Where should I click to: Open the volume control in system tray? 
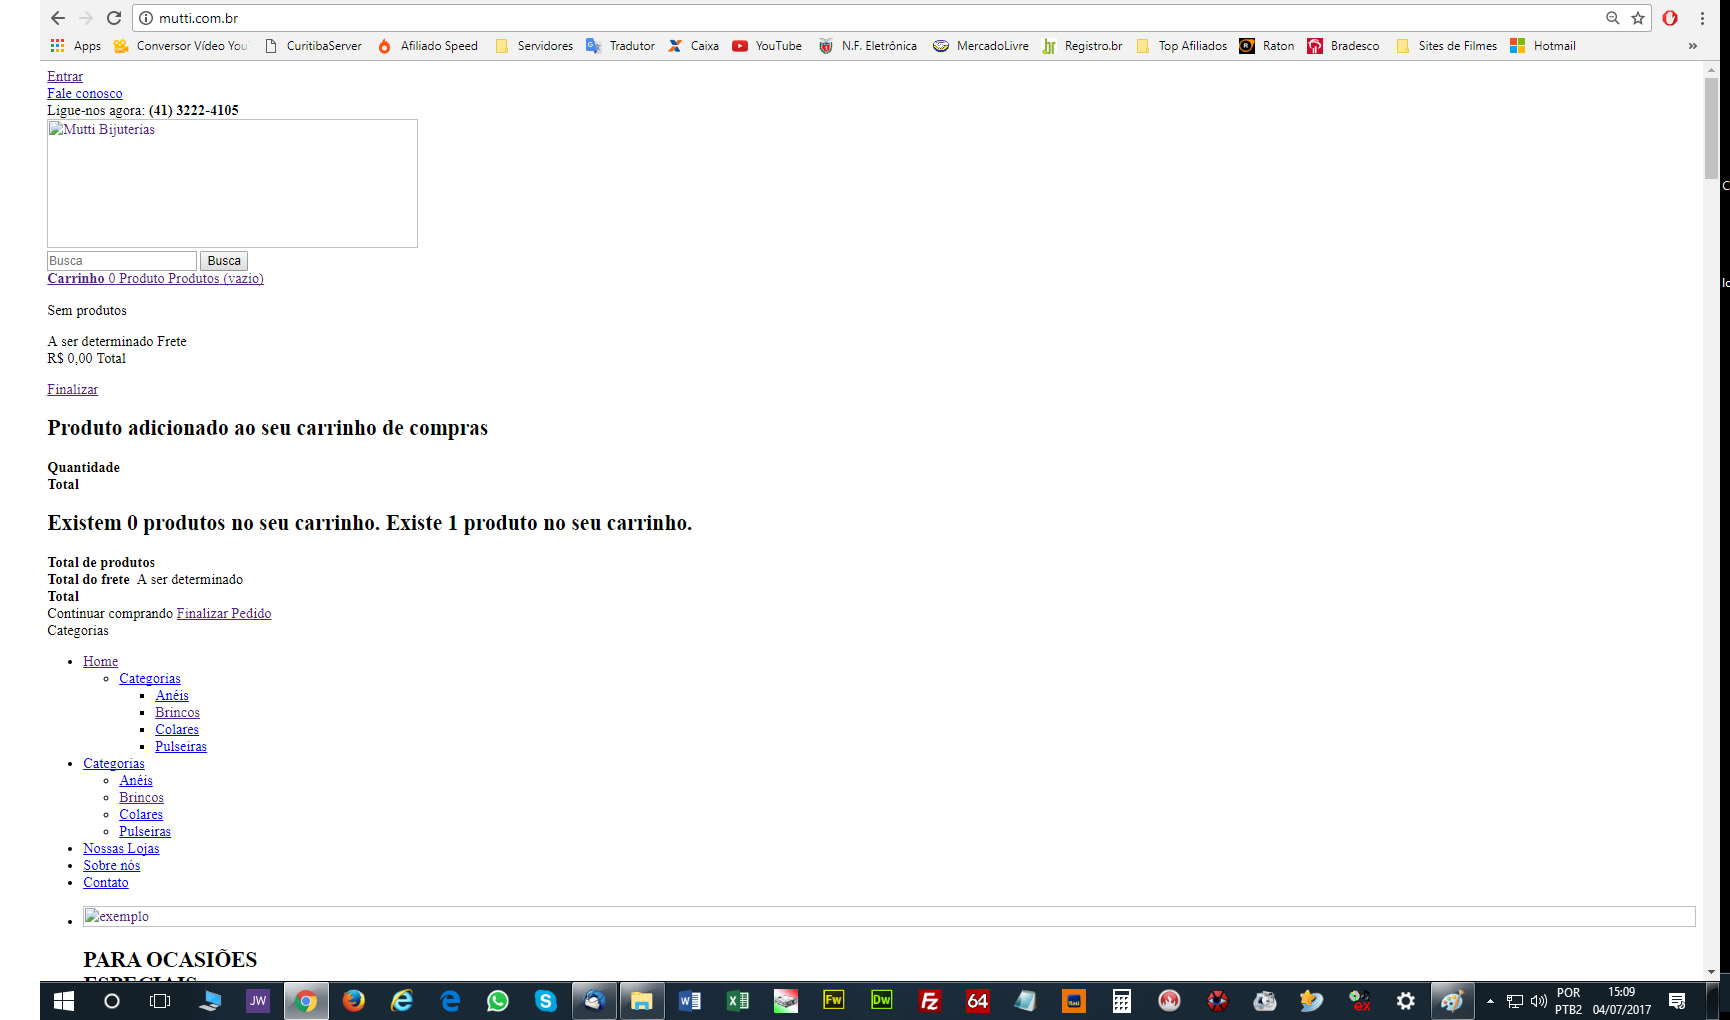click(1539, 1001)
